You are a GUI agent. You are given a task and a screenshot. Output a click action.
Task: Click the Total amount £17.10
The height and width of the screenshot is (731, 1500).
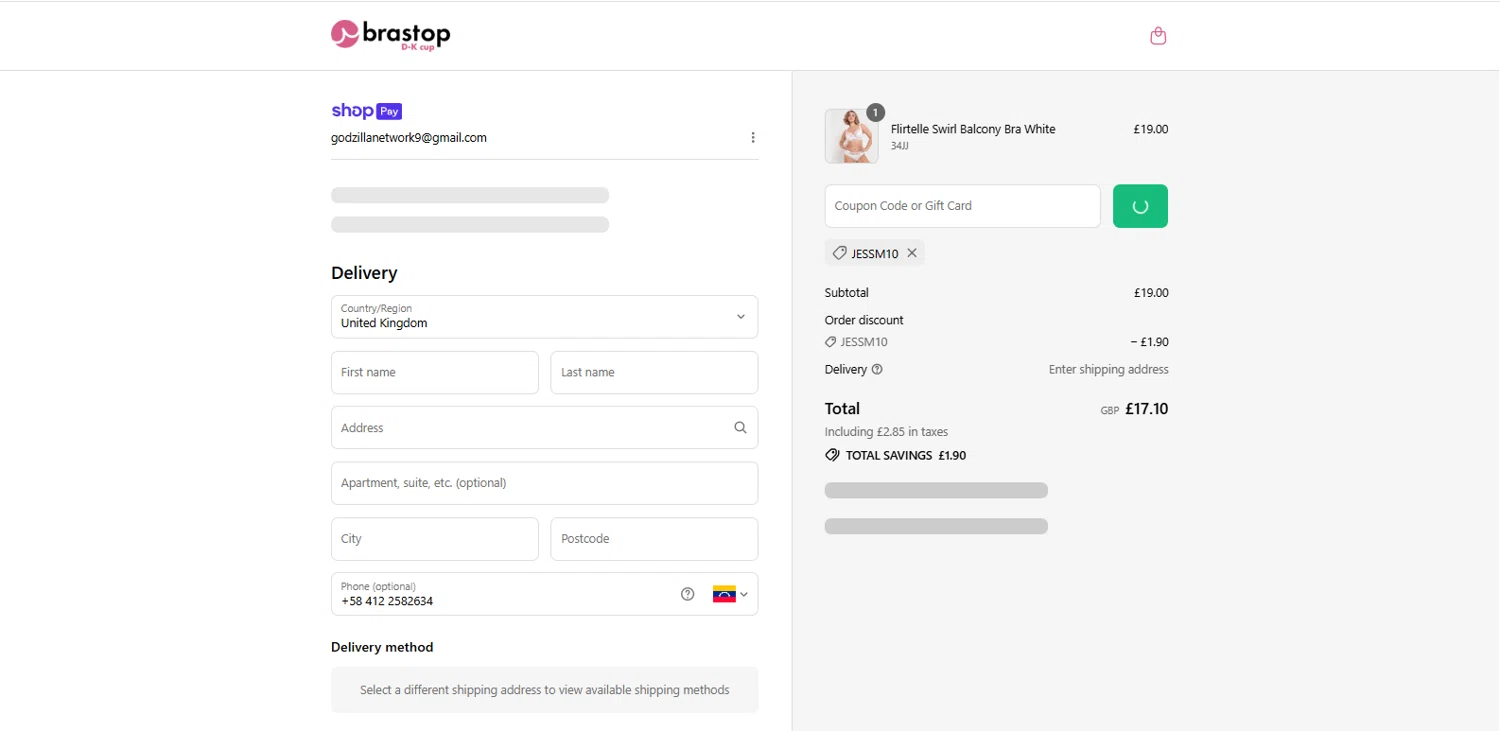1146,409
